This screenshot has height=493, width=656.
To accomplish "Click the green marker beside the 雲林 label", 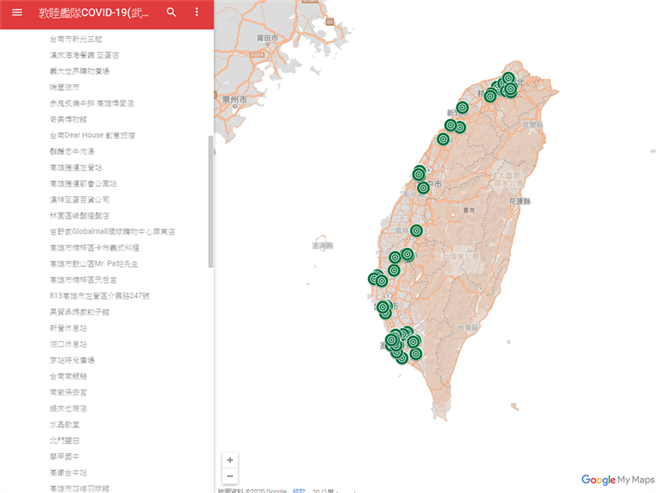I will 416,231.
